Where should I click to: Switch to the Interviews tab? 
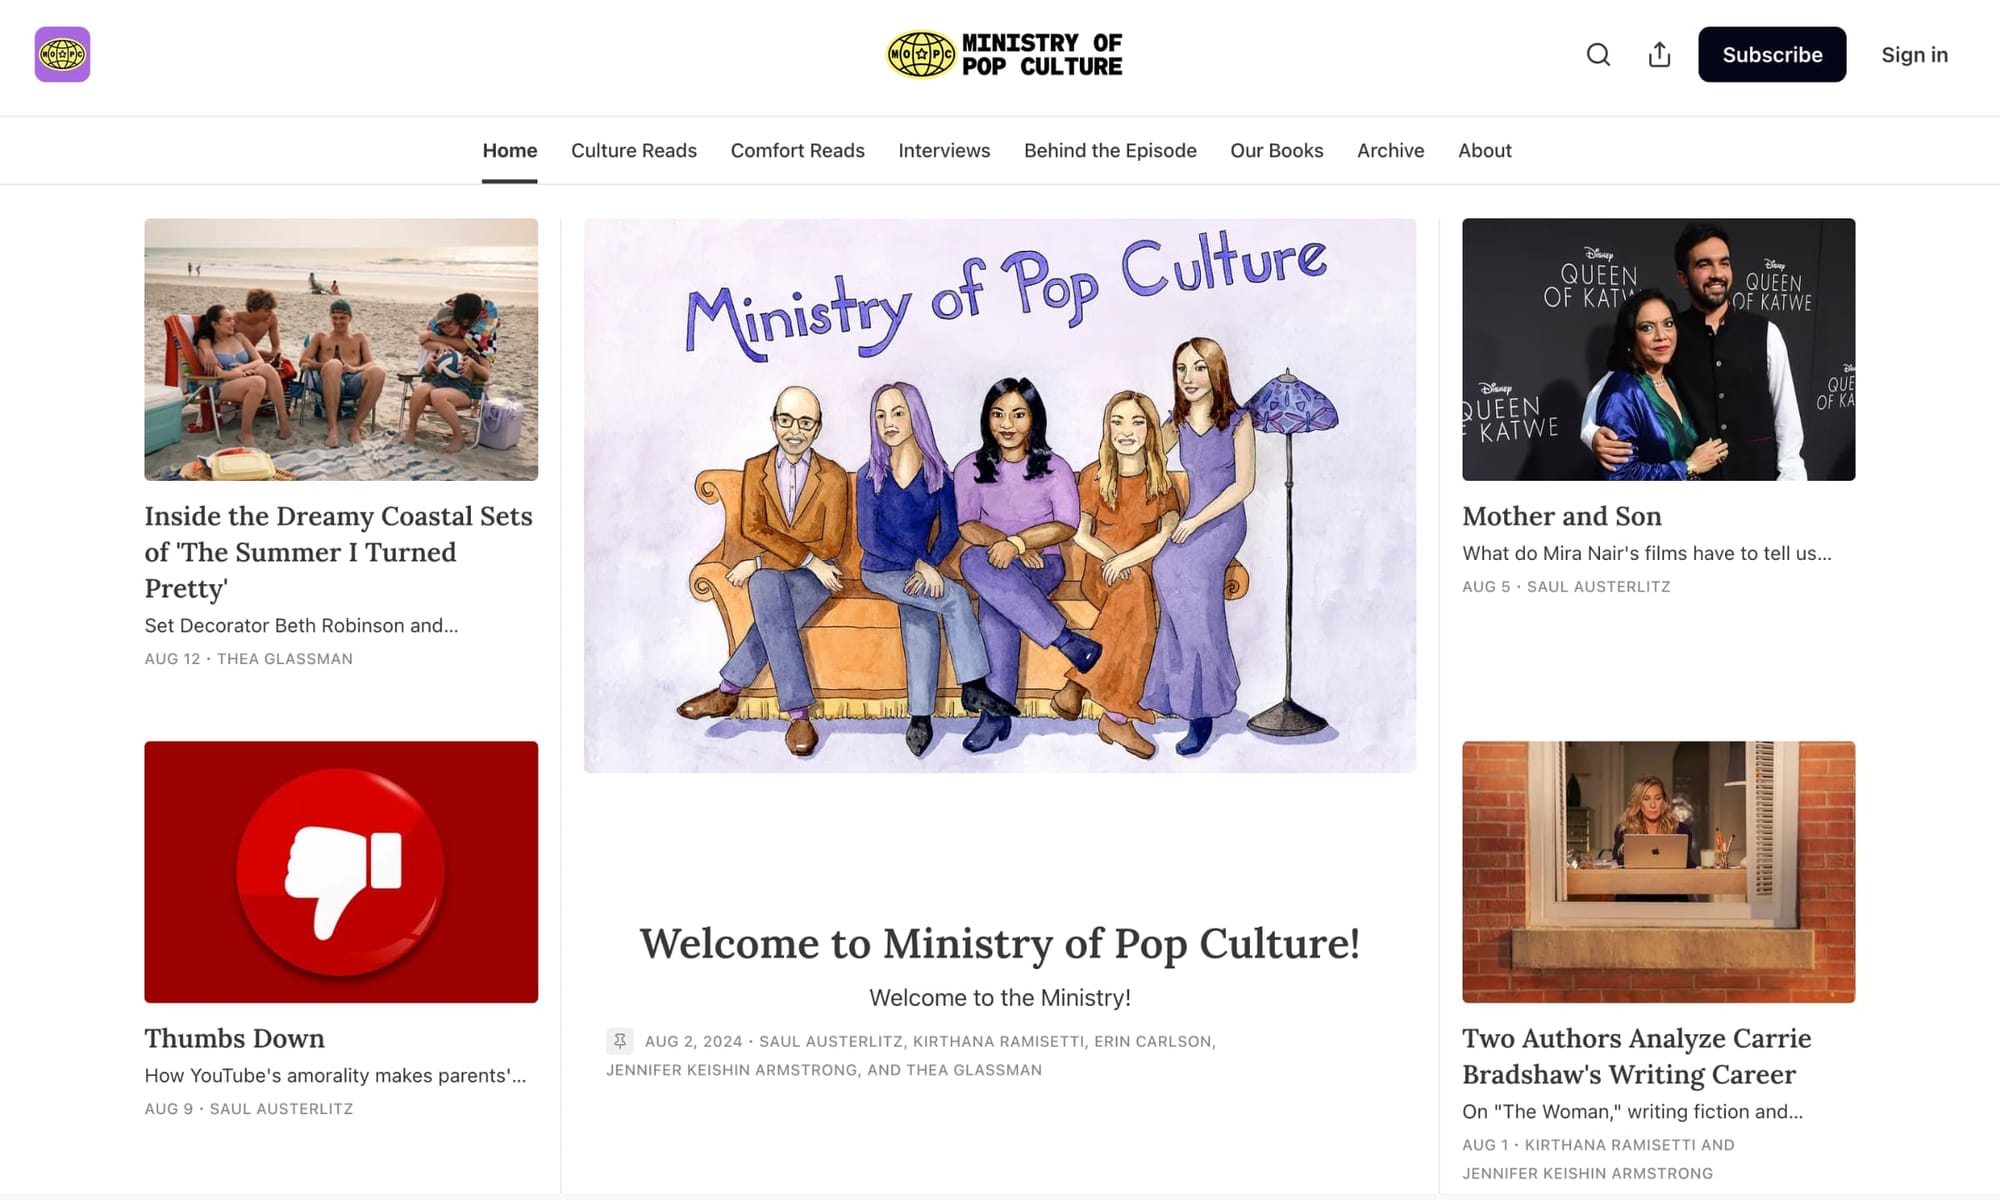tap(944, 150)
